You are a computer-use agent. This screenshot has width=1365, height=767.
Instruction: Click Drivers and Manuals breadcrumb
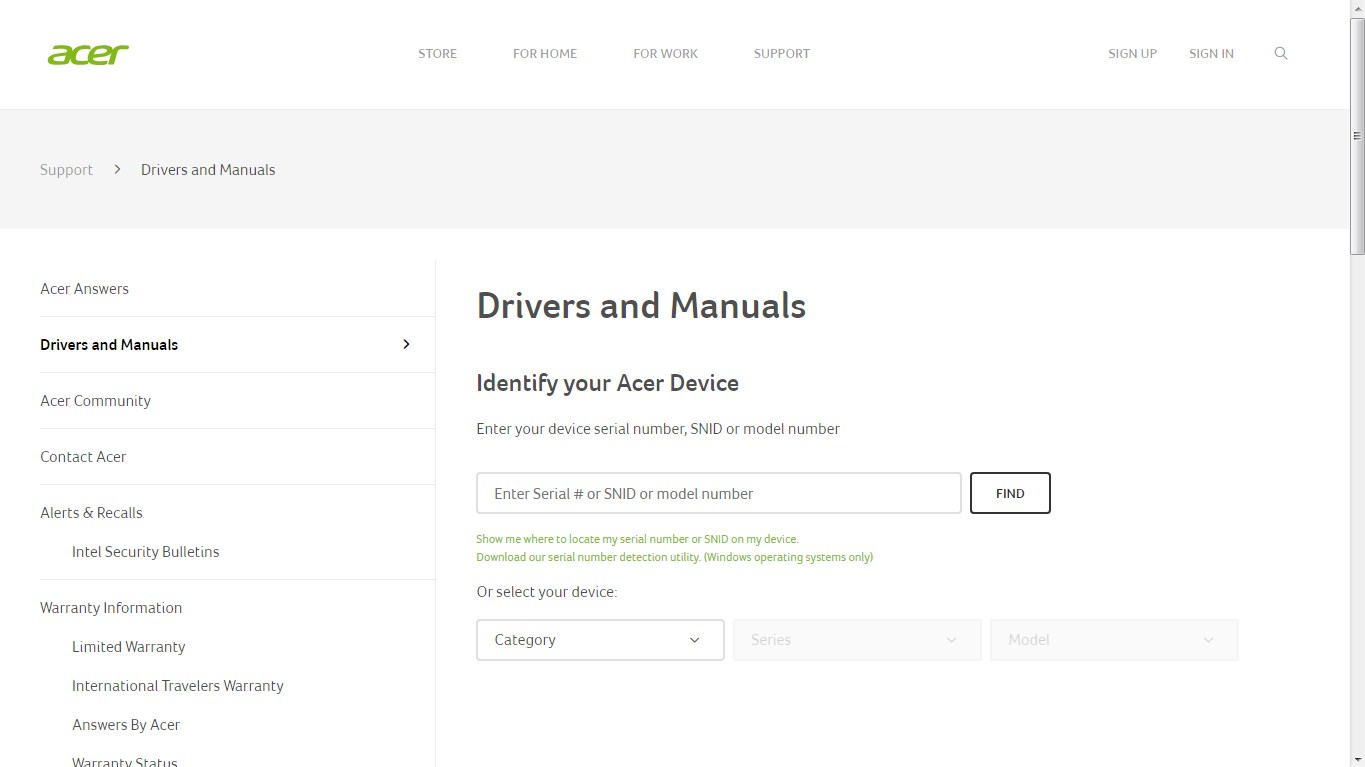point(208,170)
